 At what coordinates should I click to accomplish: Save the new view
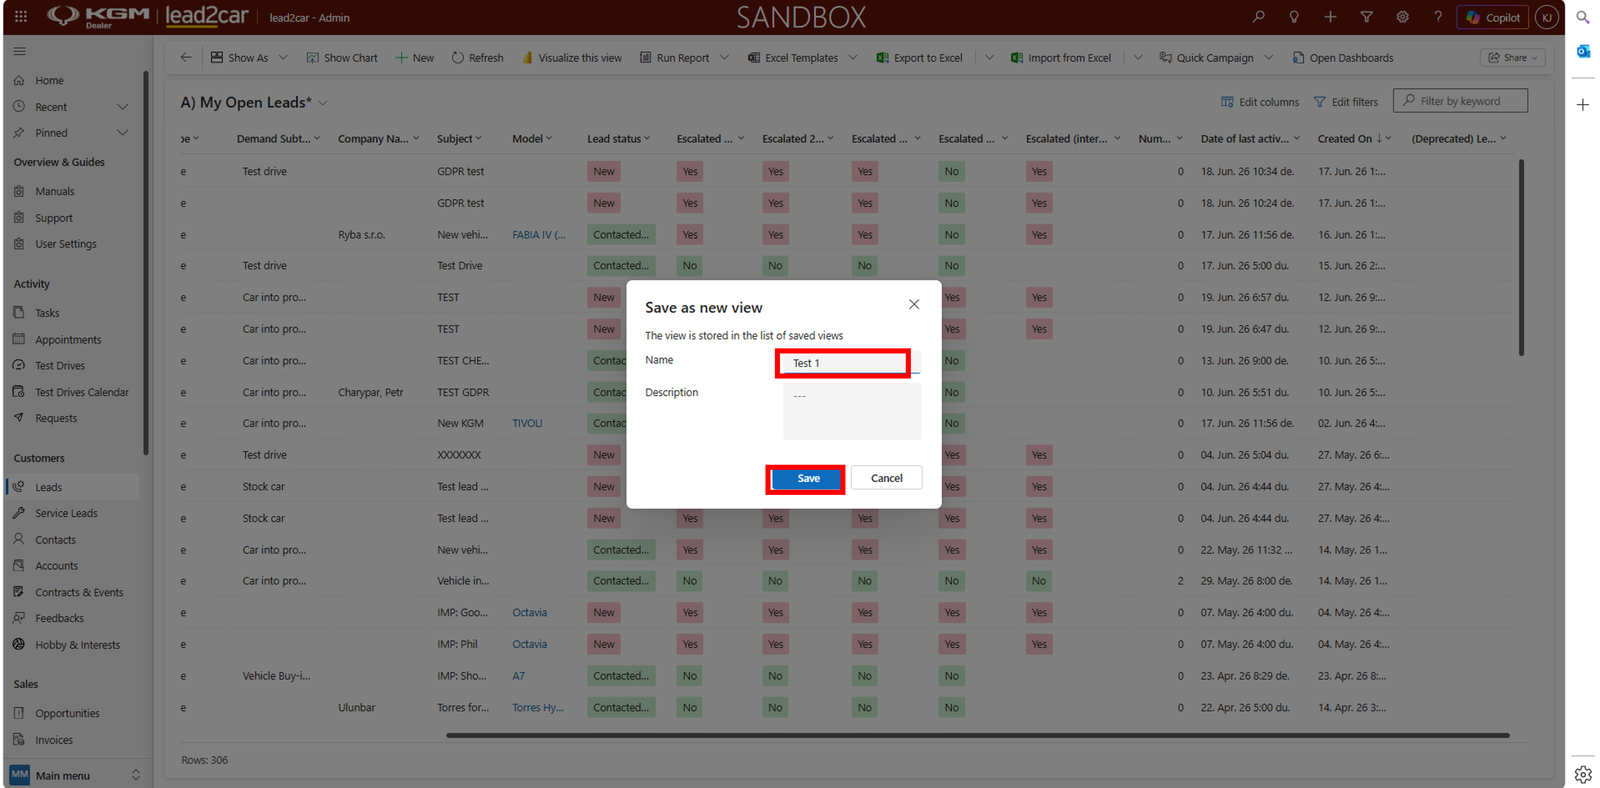pos(807,479)
